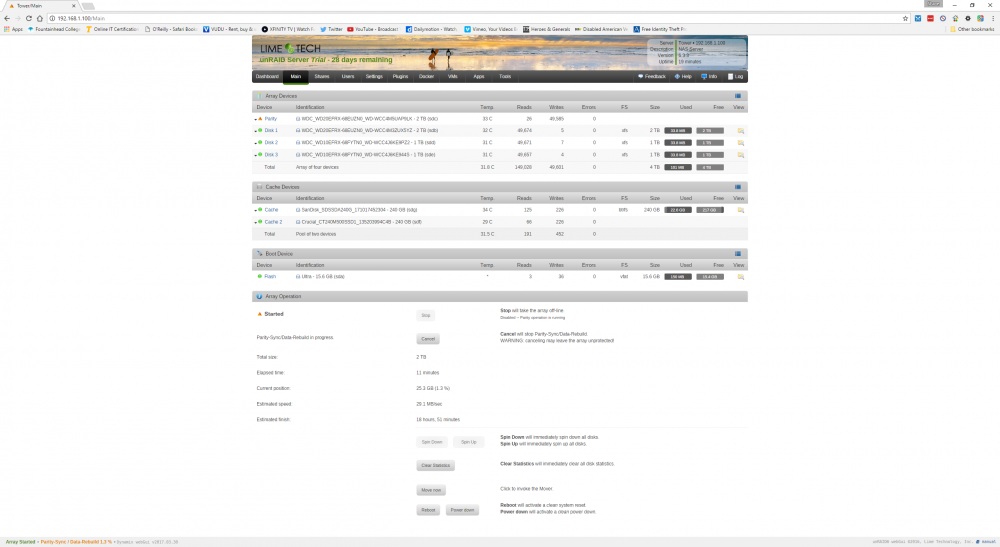Browse Disk 3 contents via View icon
This screenshot has height=547, width=1000.
tap(740, 155)
